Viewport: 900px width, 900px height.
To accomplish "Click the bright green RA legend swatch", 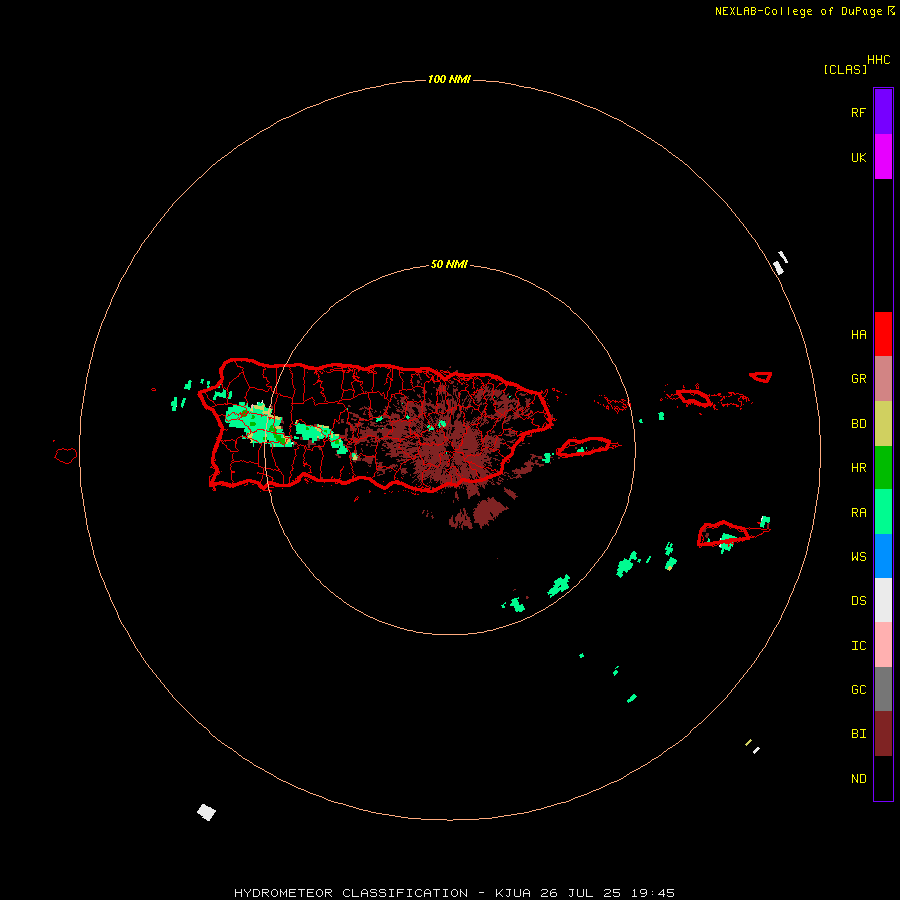I will click(x=883, y=512).
